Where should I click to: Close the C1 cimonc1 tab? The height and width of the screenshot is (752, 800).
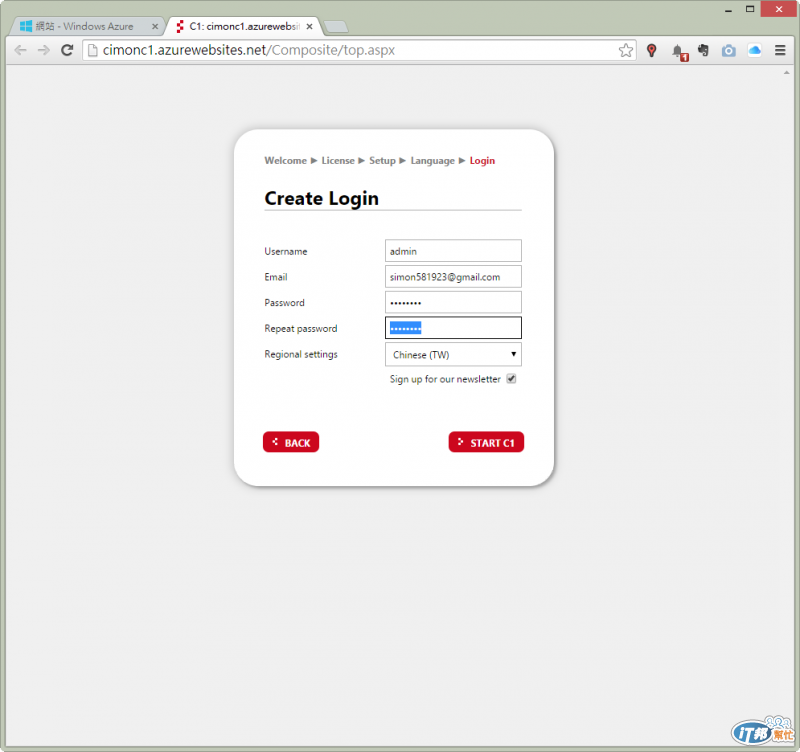(x=309, y=27)
